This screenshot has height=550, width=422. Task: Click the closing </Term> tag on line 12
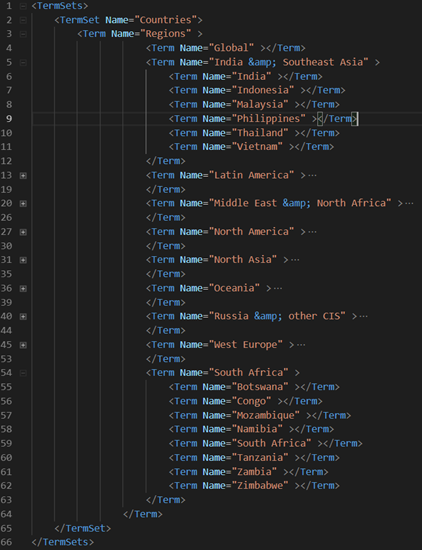pos(166,161)
